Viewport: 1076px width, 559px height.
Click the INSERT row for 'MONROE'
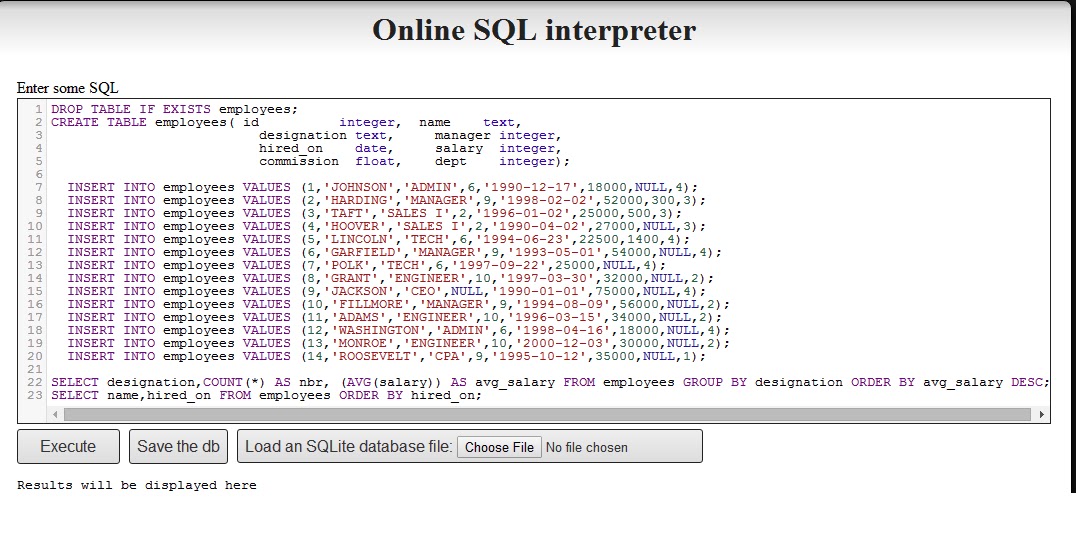(399, 344)
